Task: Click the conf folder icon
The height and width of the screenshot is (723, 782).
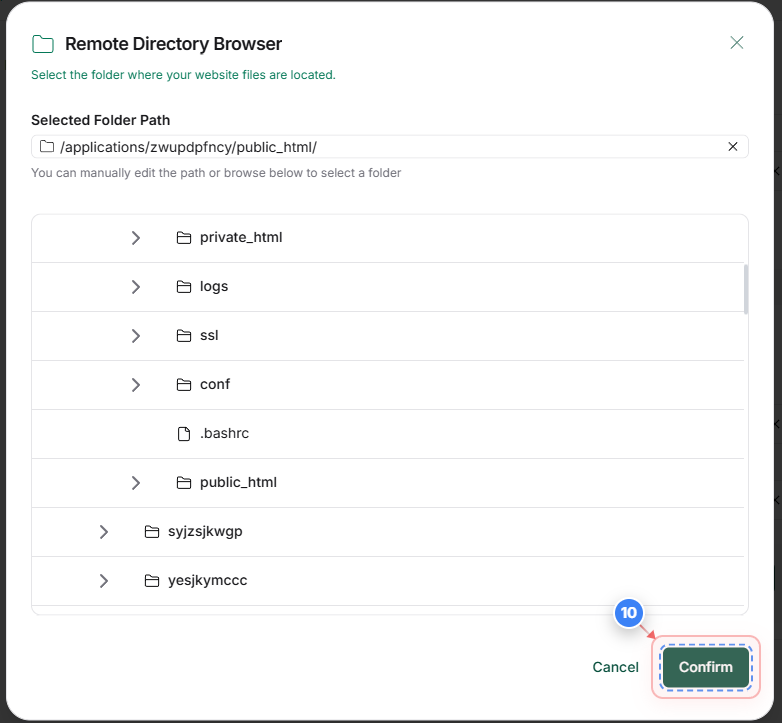Action: (x=184, y=384)
